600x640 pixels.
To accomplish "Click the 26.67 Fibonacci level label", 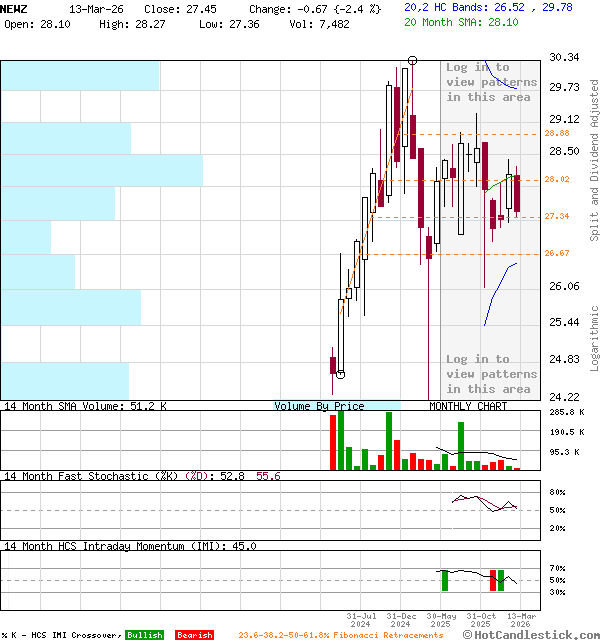I will click(x=557, y=254).
